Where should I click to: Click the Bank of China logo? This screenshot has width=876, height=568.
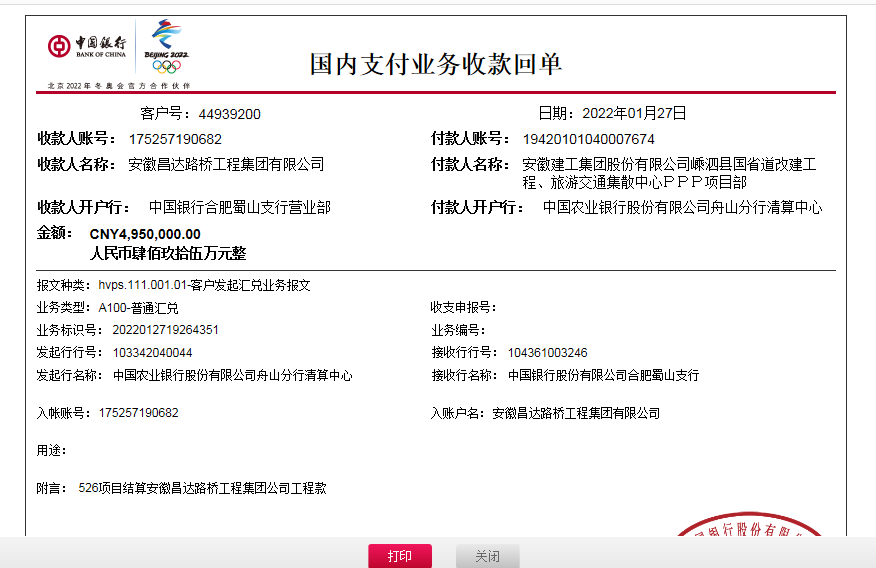click(x=87, y=46)
